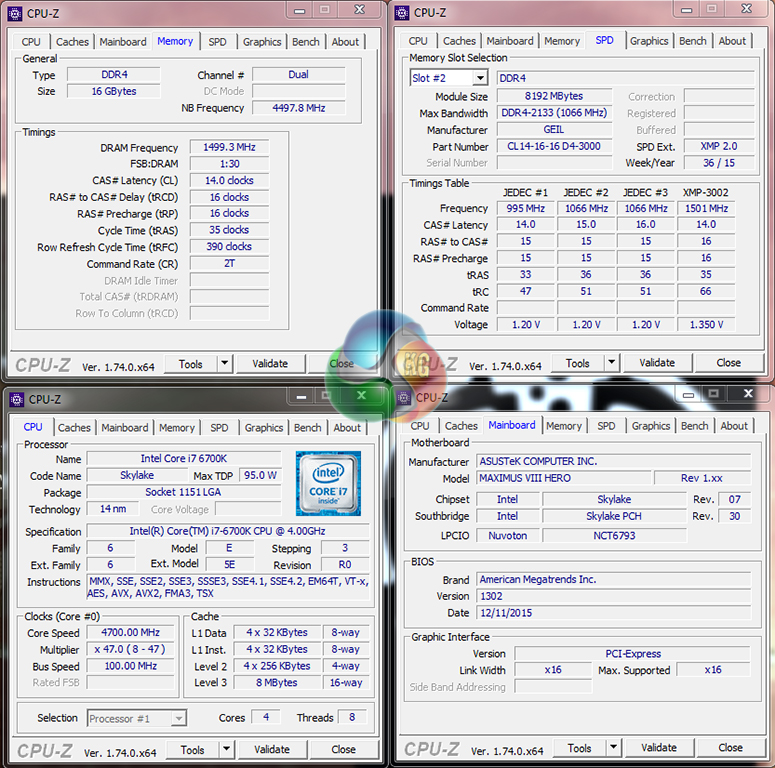Click the Manufacturer GEIL field

[554, 129]
